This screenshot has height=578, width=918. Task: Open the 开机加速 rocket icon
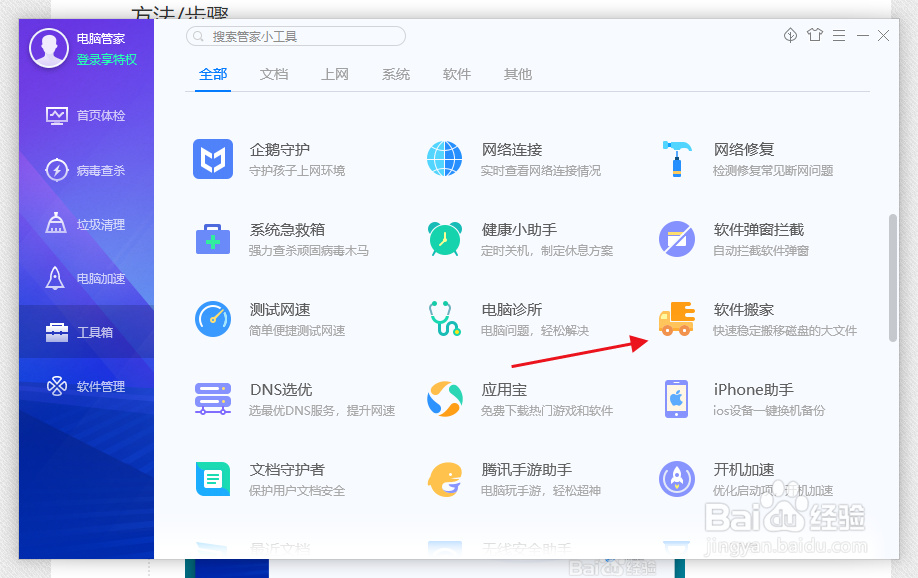pyautogui.click(x=677, y=479)
